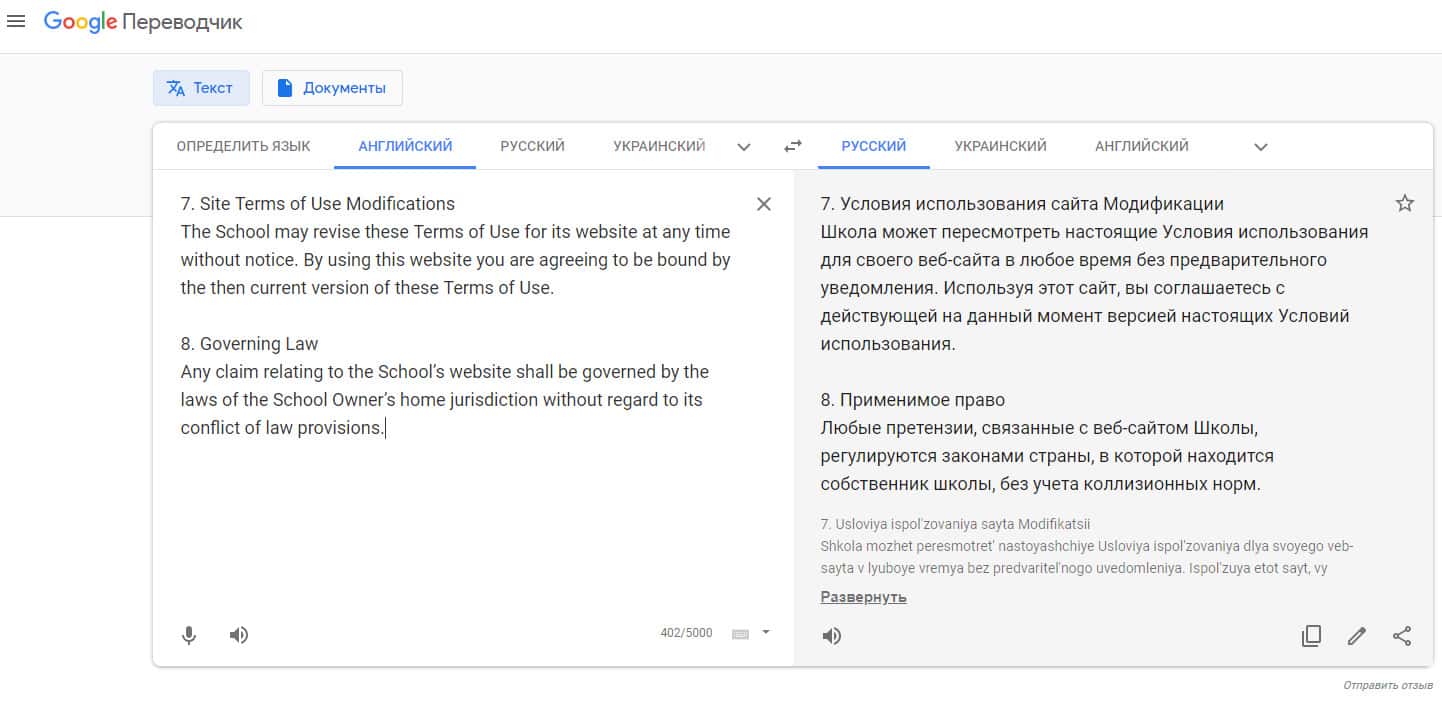Viewport: 1442px width, 709px height.
Task: Open the hamburger main menu
Action: coord(16,22)
